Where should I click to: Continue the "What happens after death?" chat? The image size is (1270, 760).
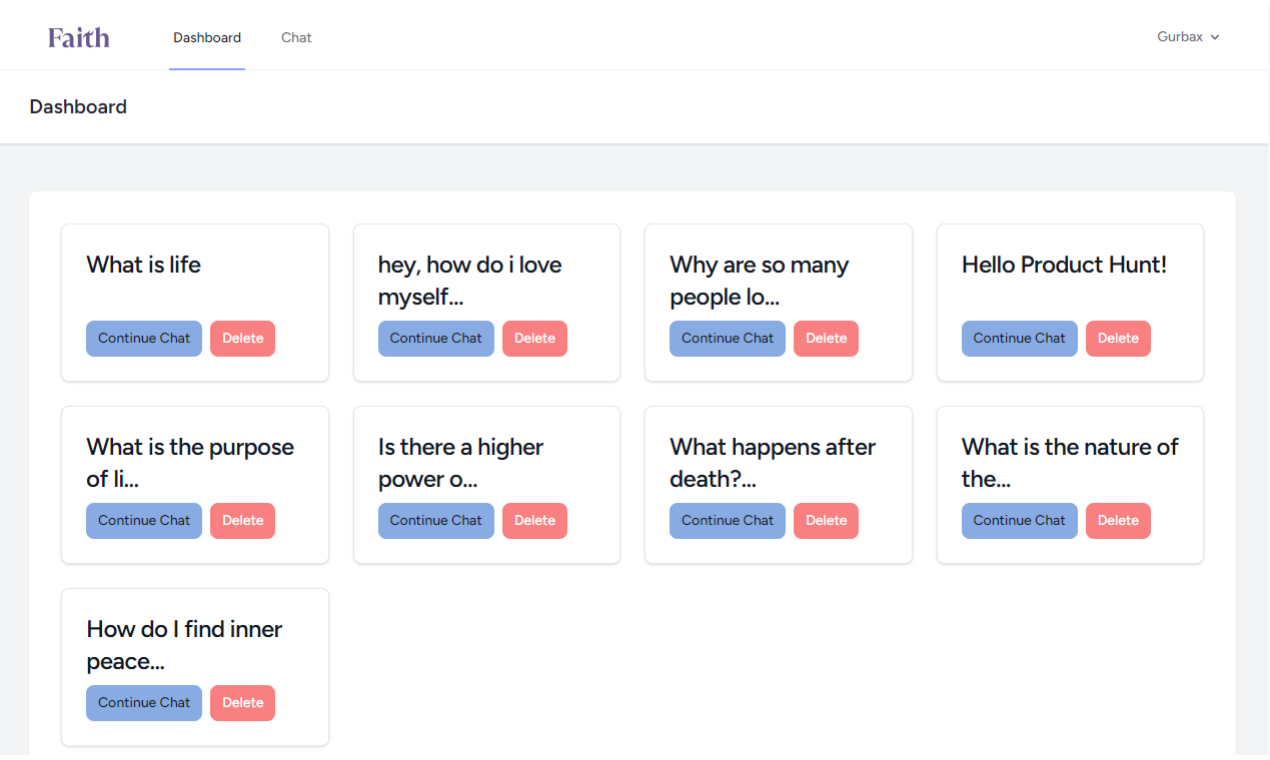click(x=727, y=520)
